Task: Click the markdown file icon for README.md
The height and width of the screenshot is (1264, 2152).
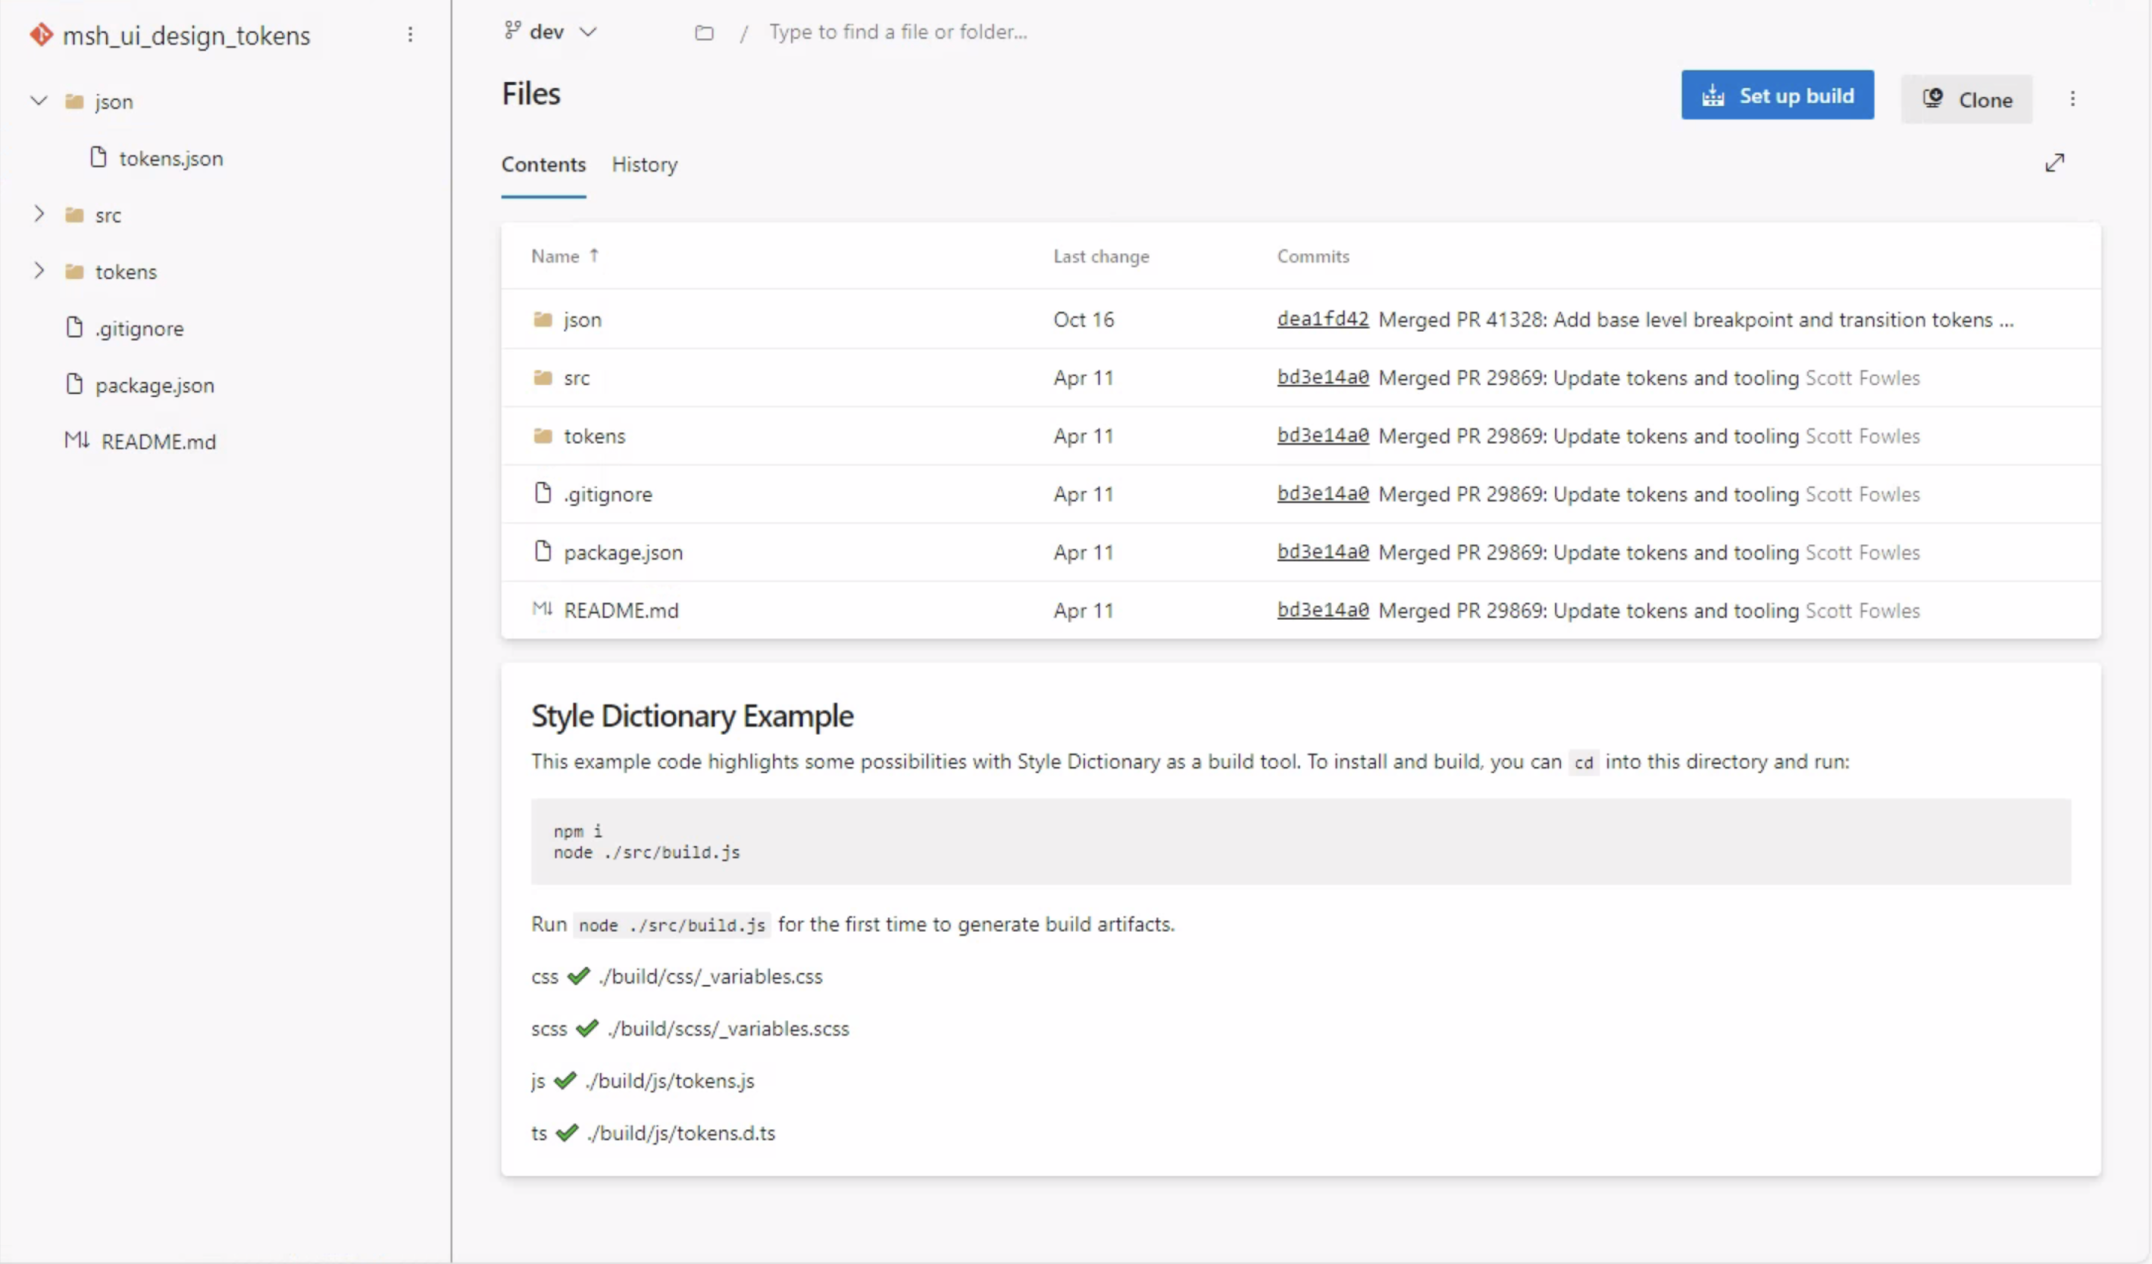Action: (77, 441)
